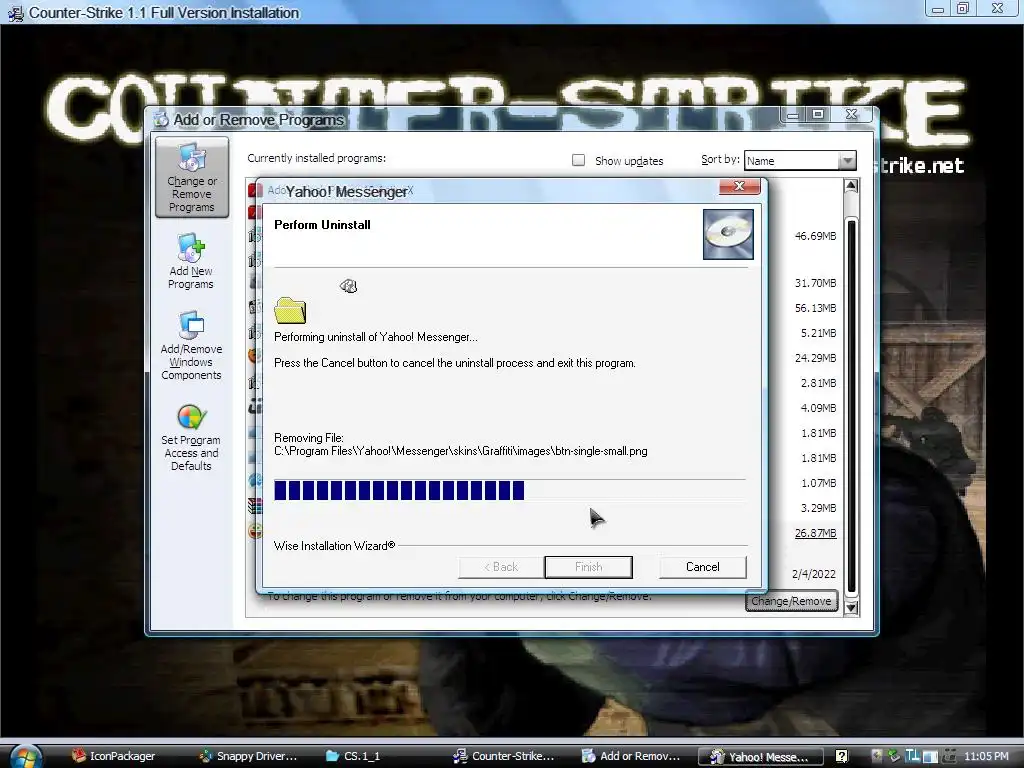
Task: Open Set Program Access and Defaults
Action: [191, 438]
